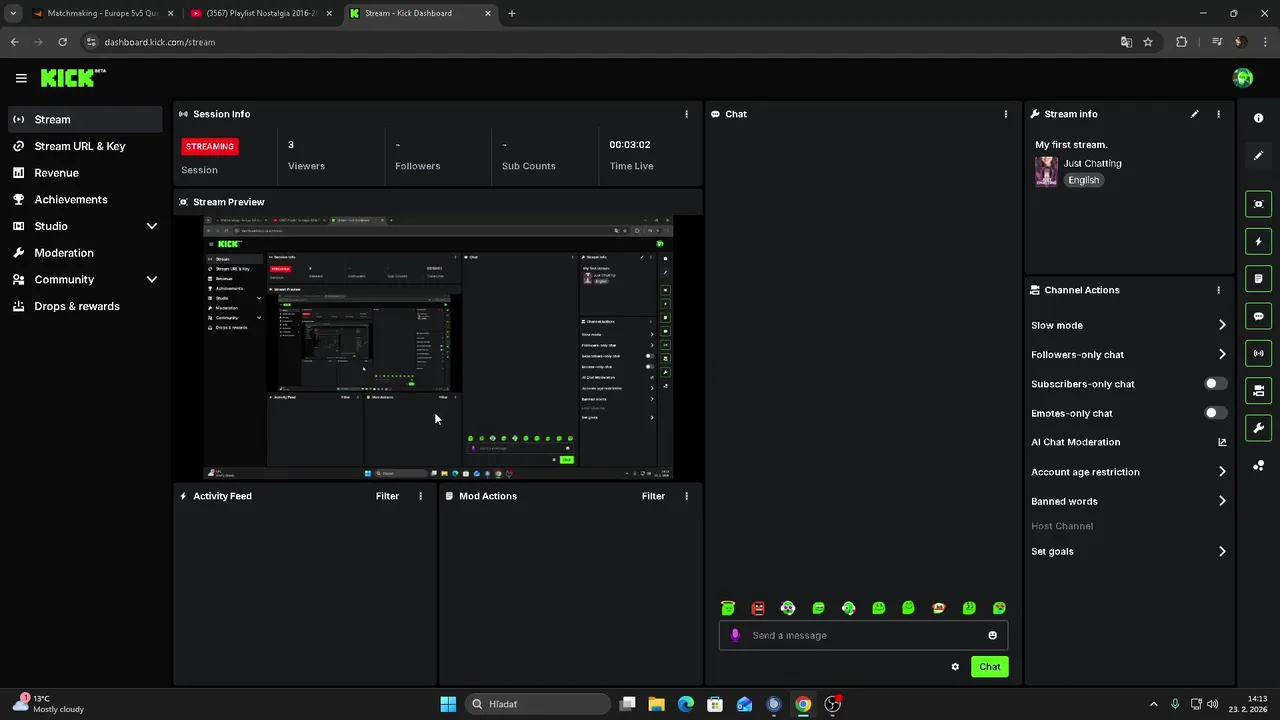Image resolution: width=1280 pixels, height=720 pixels.
Task: Insert the last emote in the row
Action: (999, 608)
